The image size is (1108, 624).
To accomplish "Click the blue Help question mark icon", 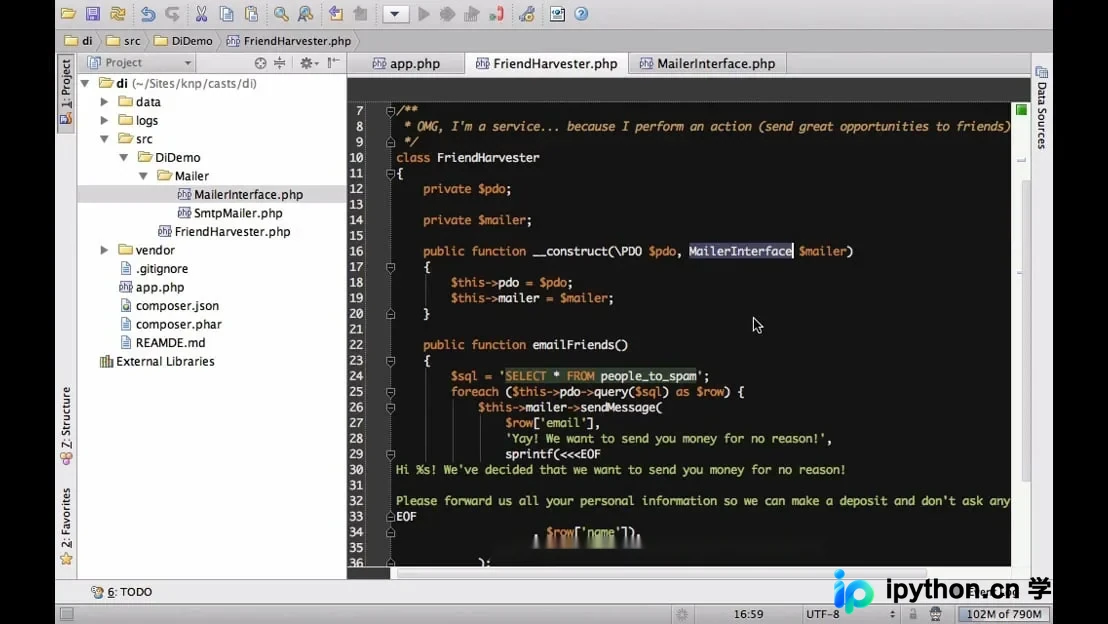I will pyautogui.click(x=582, y=13).
